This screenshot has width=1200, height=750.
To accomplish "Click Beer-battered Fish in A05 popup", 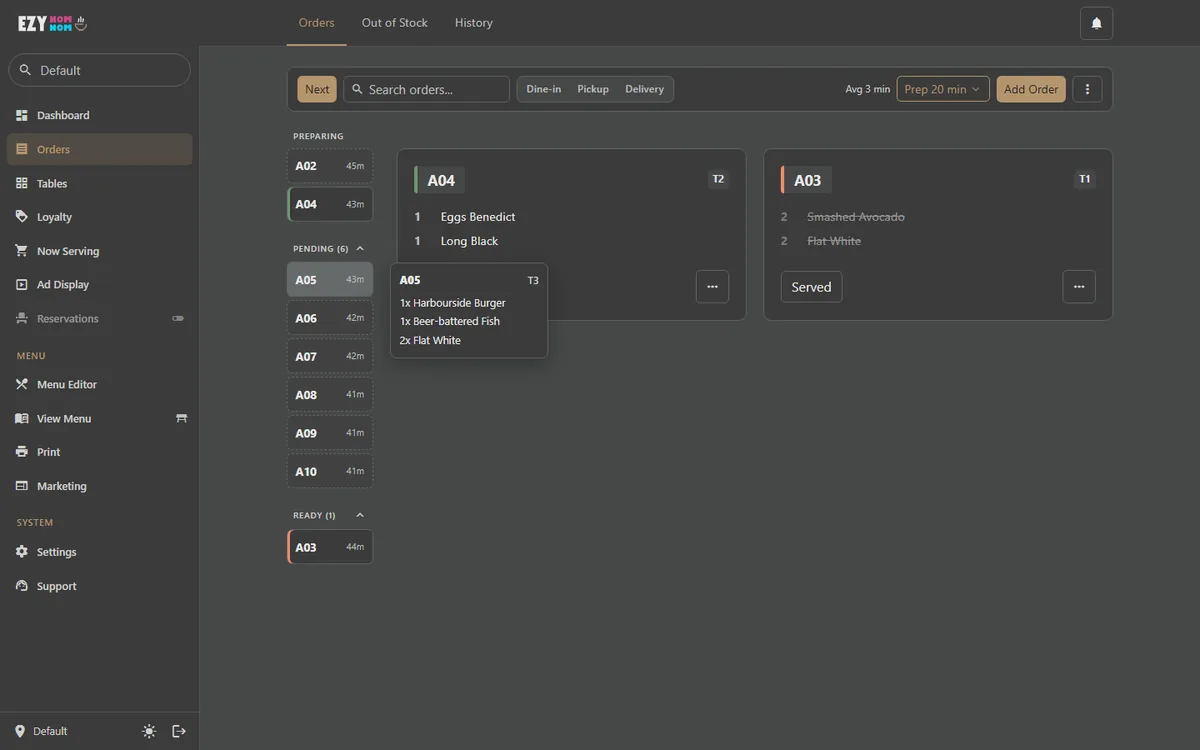I will tap(450, 321).
